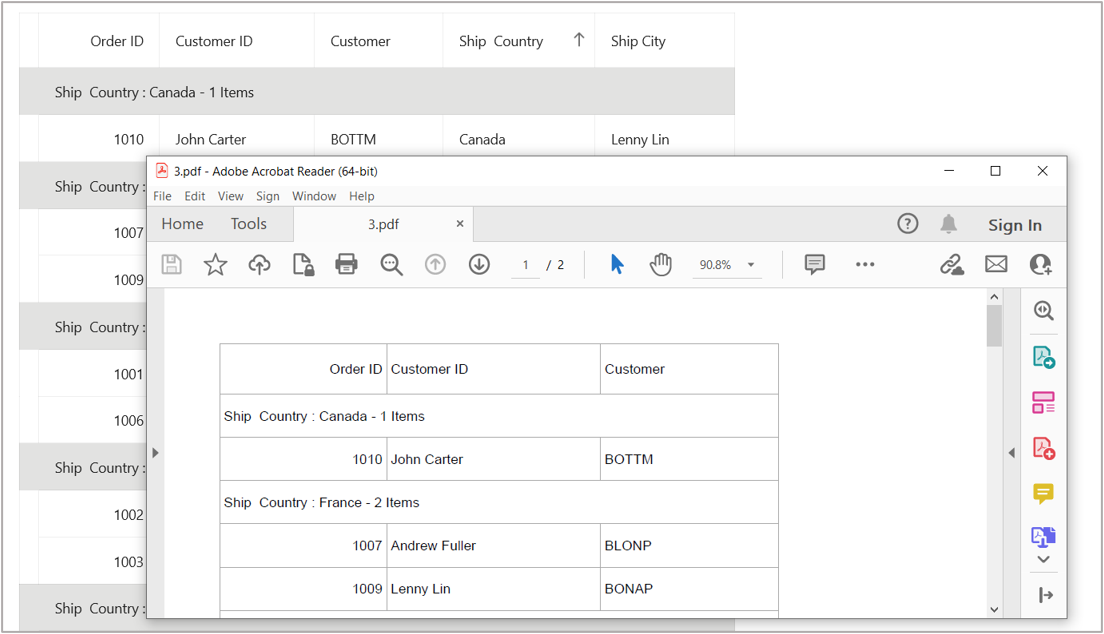Click order 1009 in the PDF table
This screenshot has height=634, width=1104.
click(367, 589)
